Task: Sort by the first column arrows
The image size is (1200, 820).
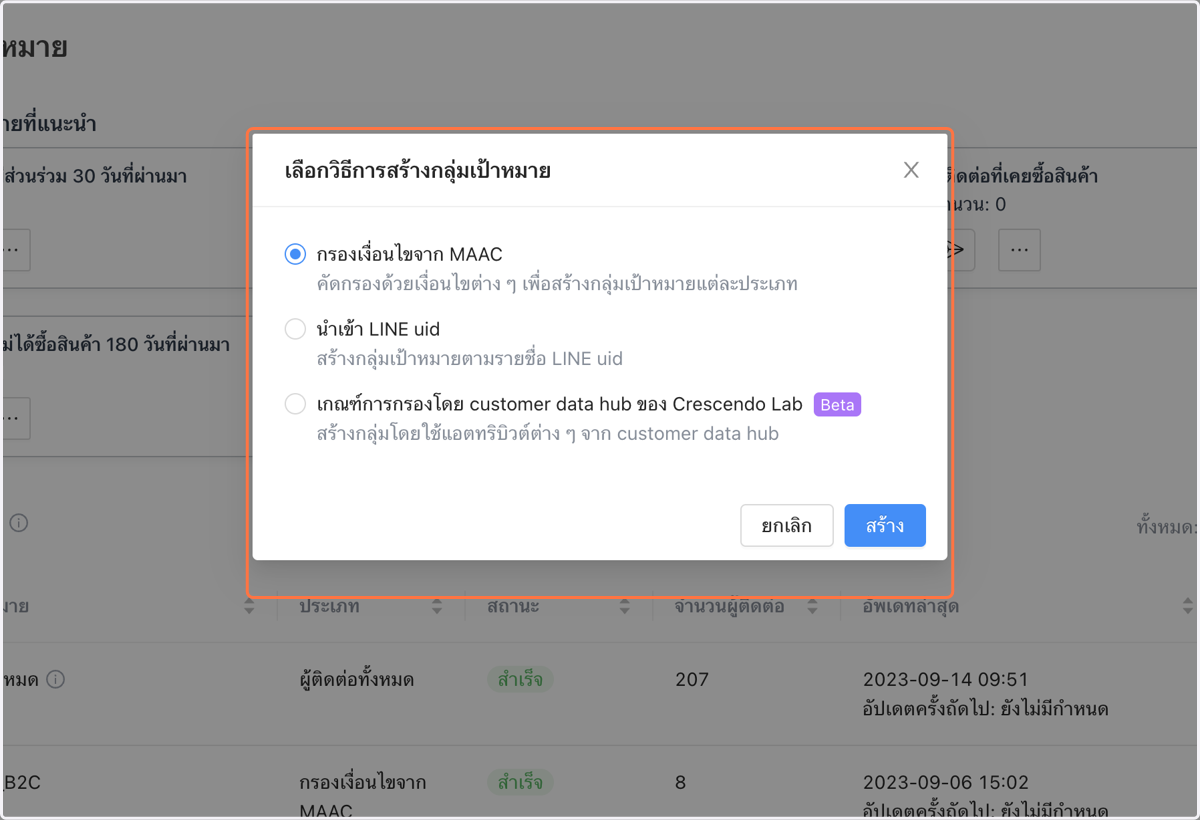Action: (249, 606)
